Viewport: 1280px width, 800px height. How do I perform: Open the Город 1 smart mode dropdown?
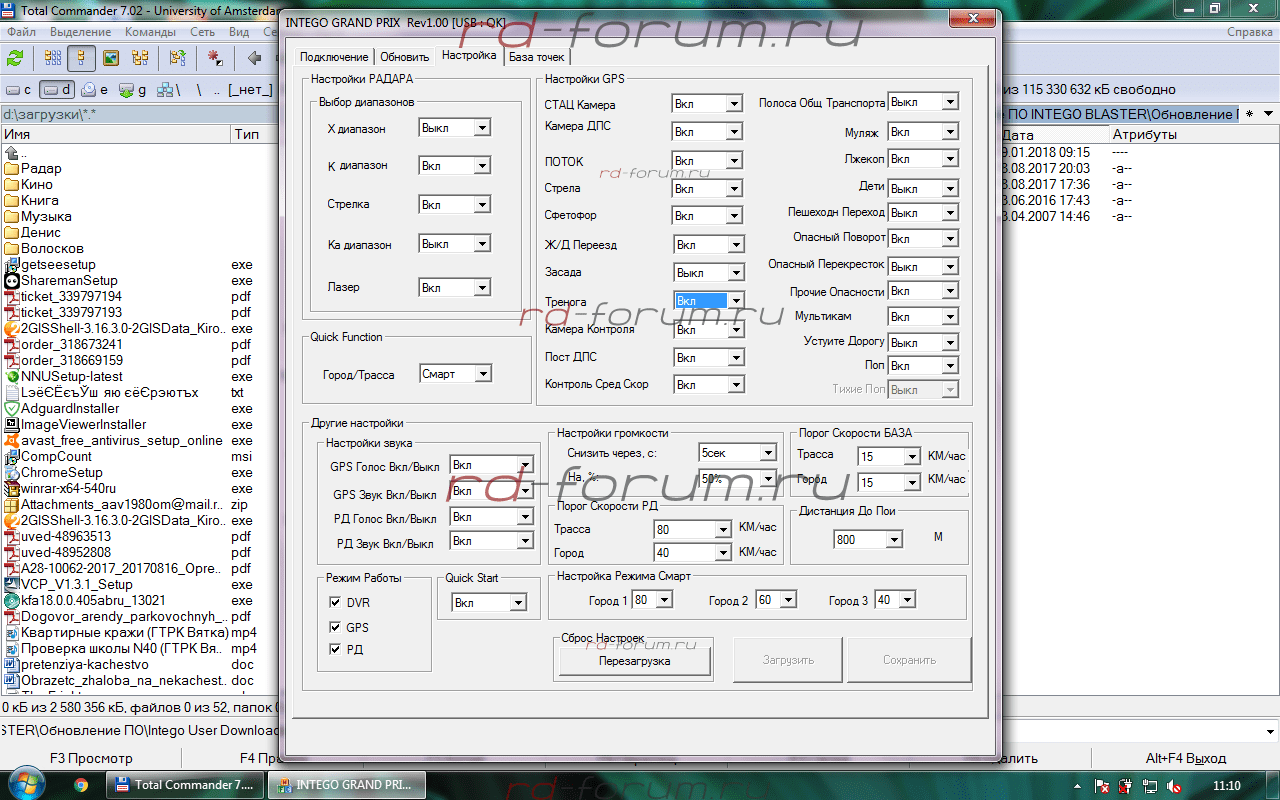pyautogui.click(x=664, y=600)
